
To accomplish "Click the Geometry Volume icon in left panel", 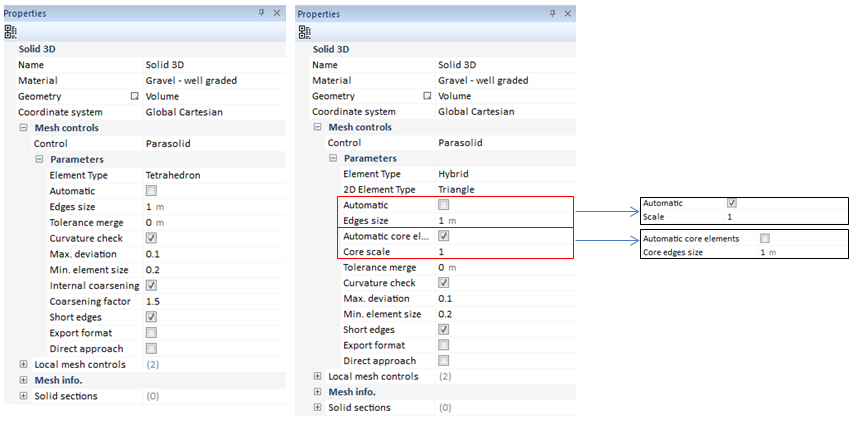I will pyautogui.click(x=133, y=96).
